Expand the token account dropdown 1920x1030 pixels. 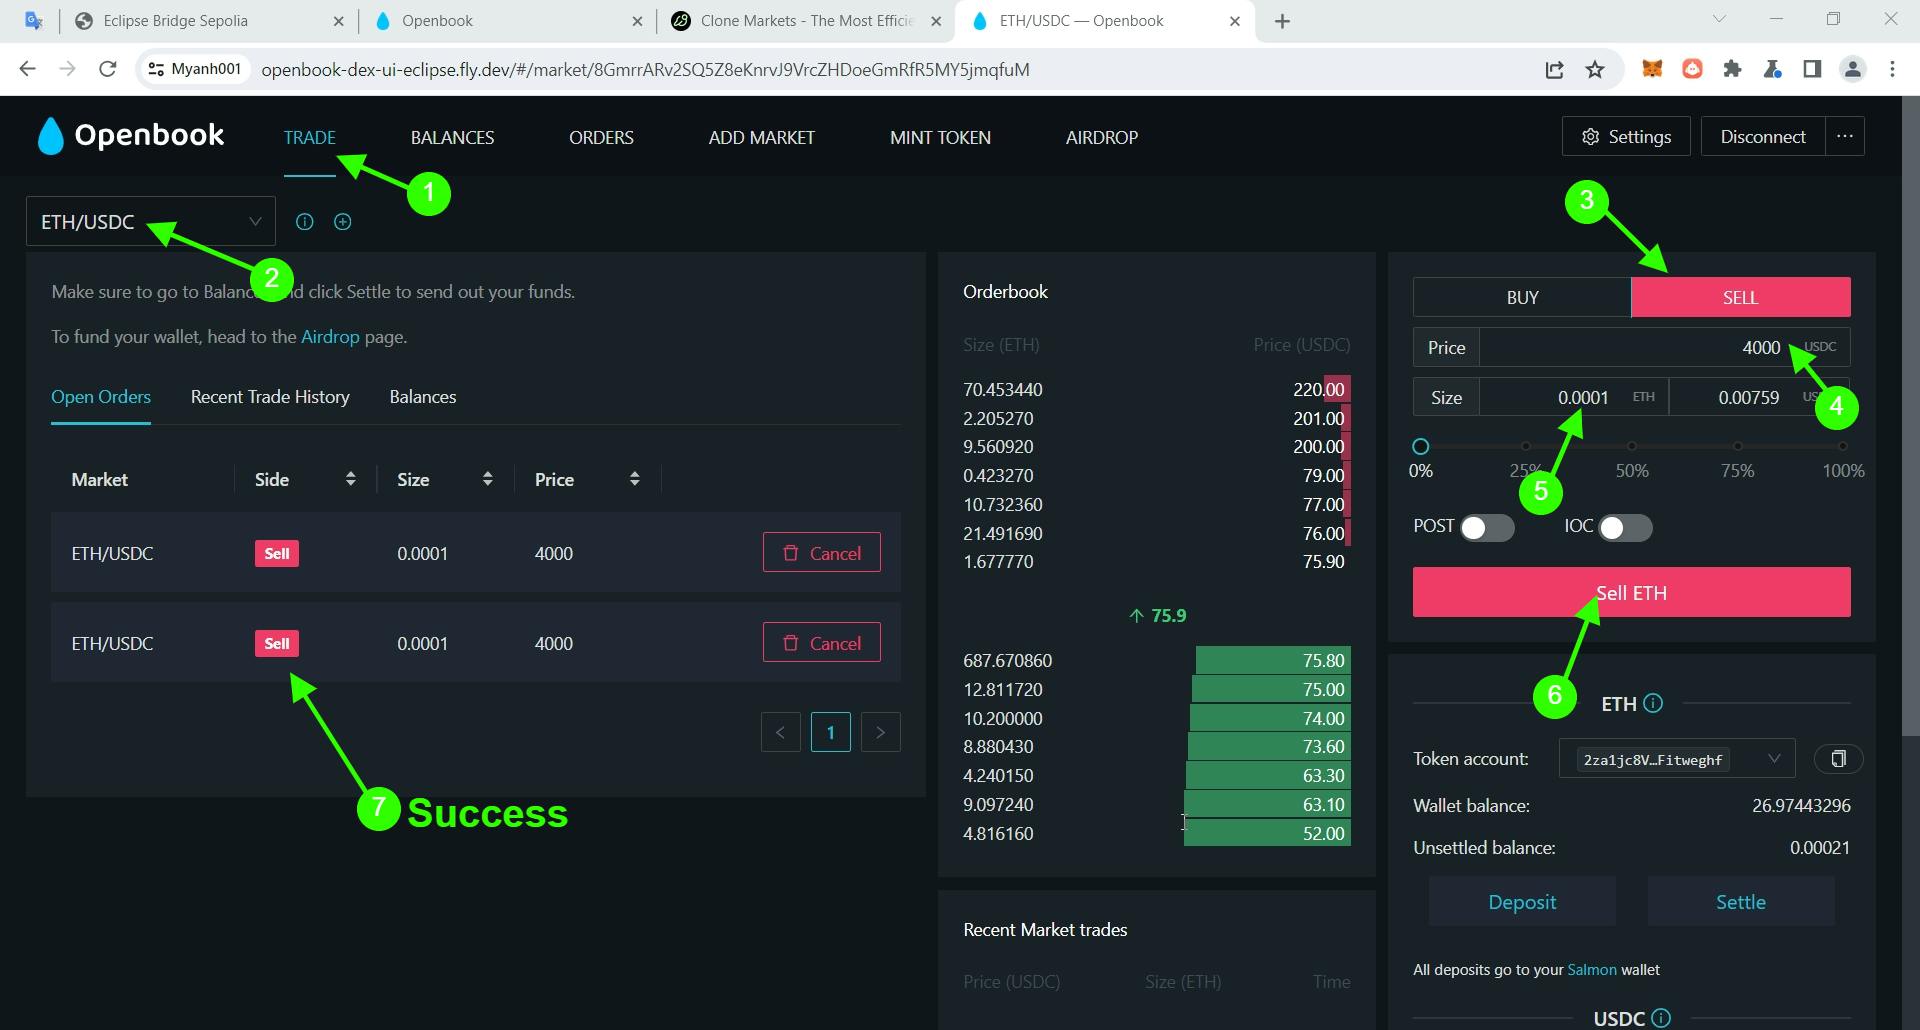click(1677, 759)
